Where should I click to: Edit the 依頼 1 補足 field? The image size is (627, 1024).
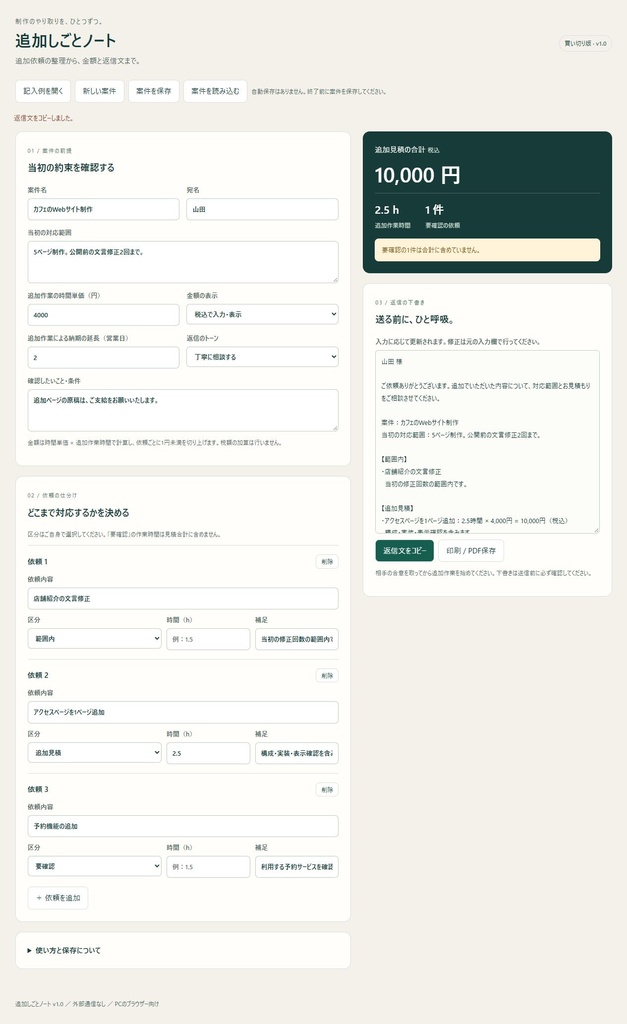pos(297,639)
